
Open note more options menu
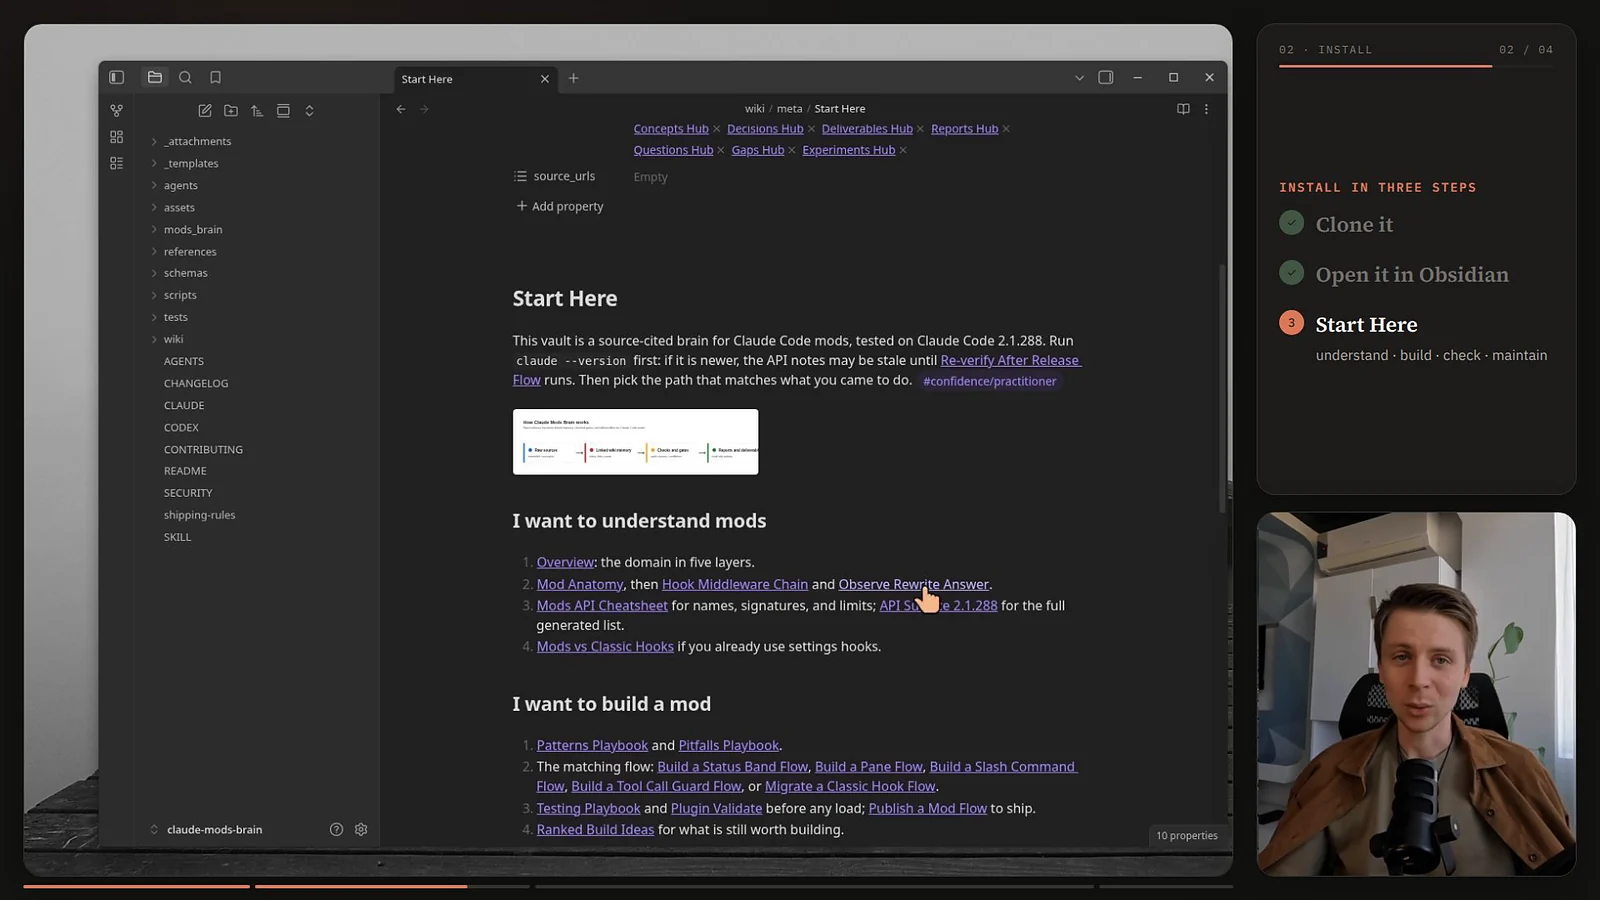[x=1206, y=109]
